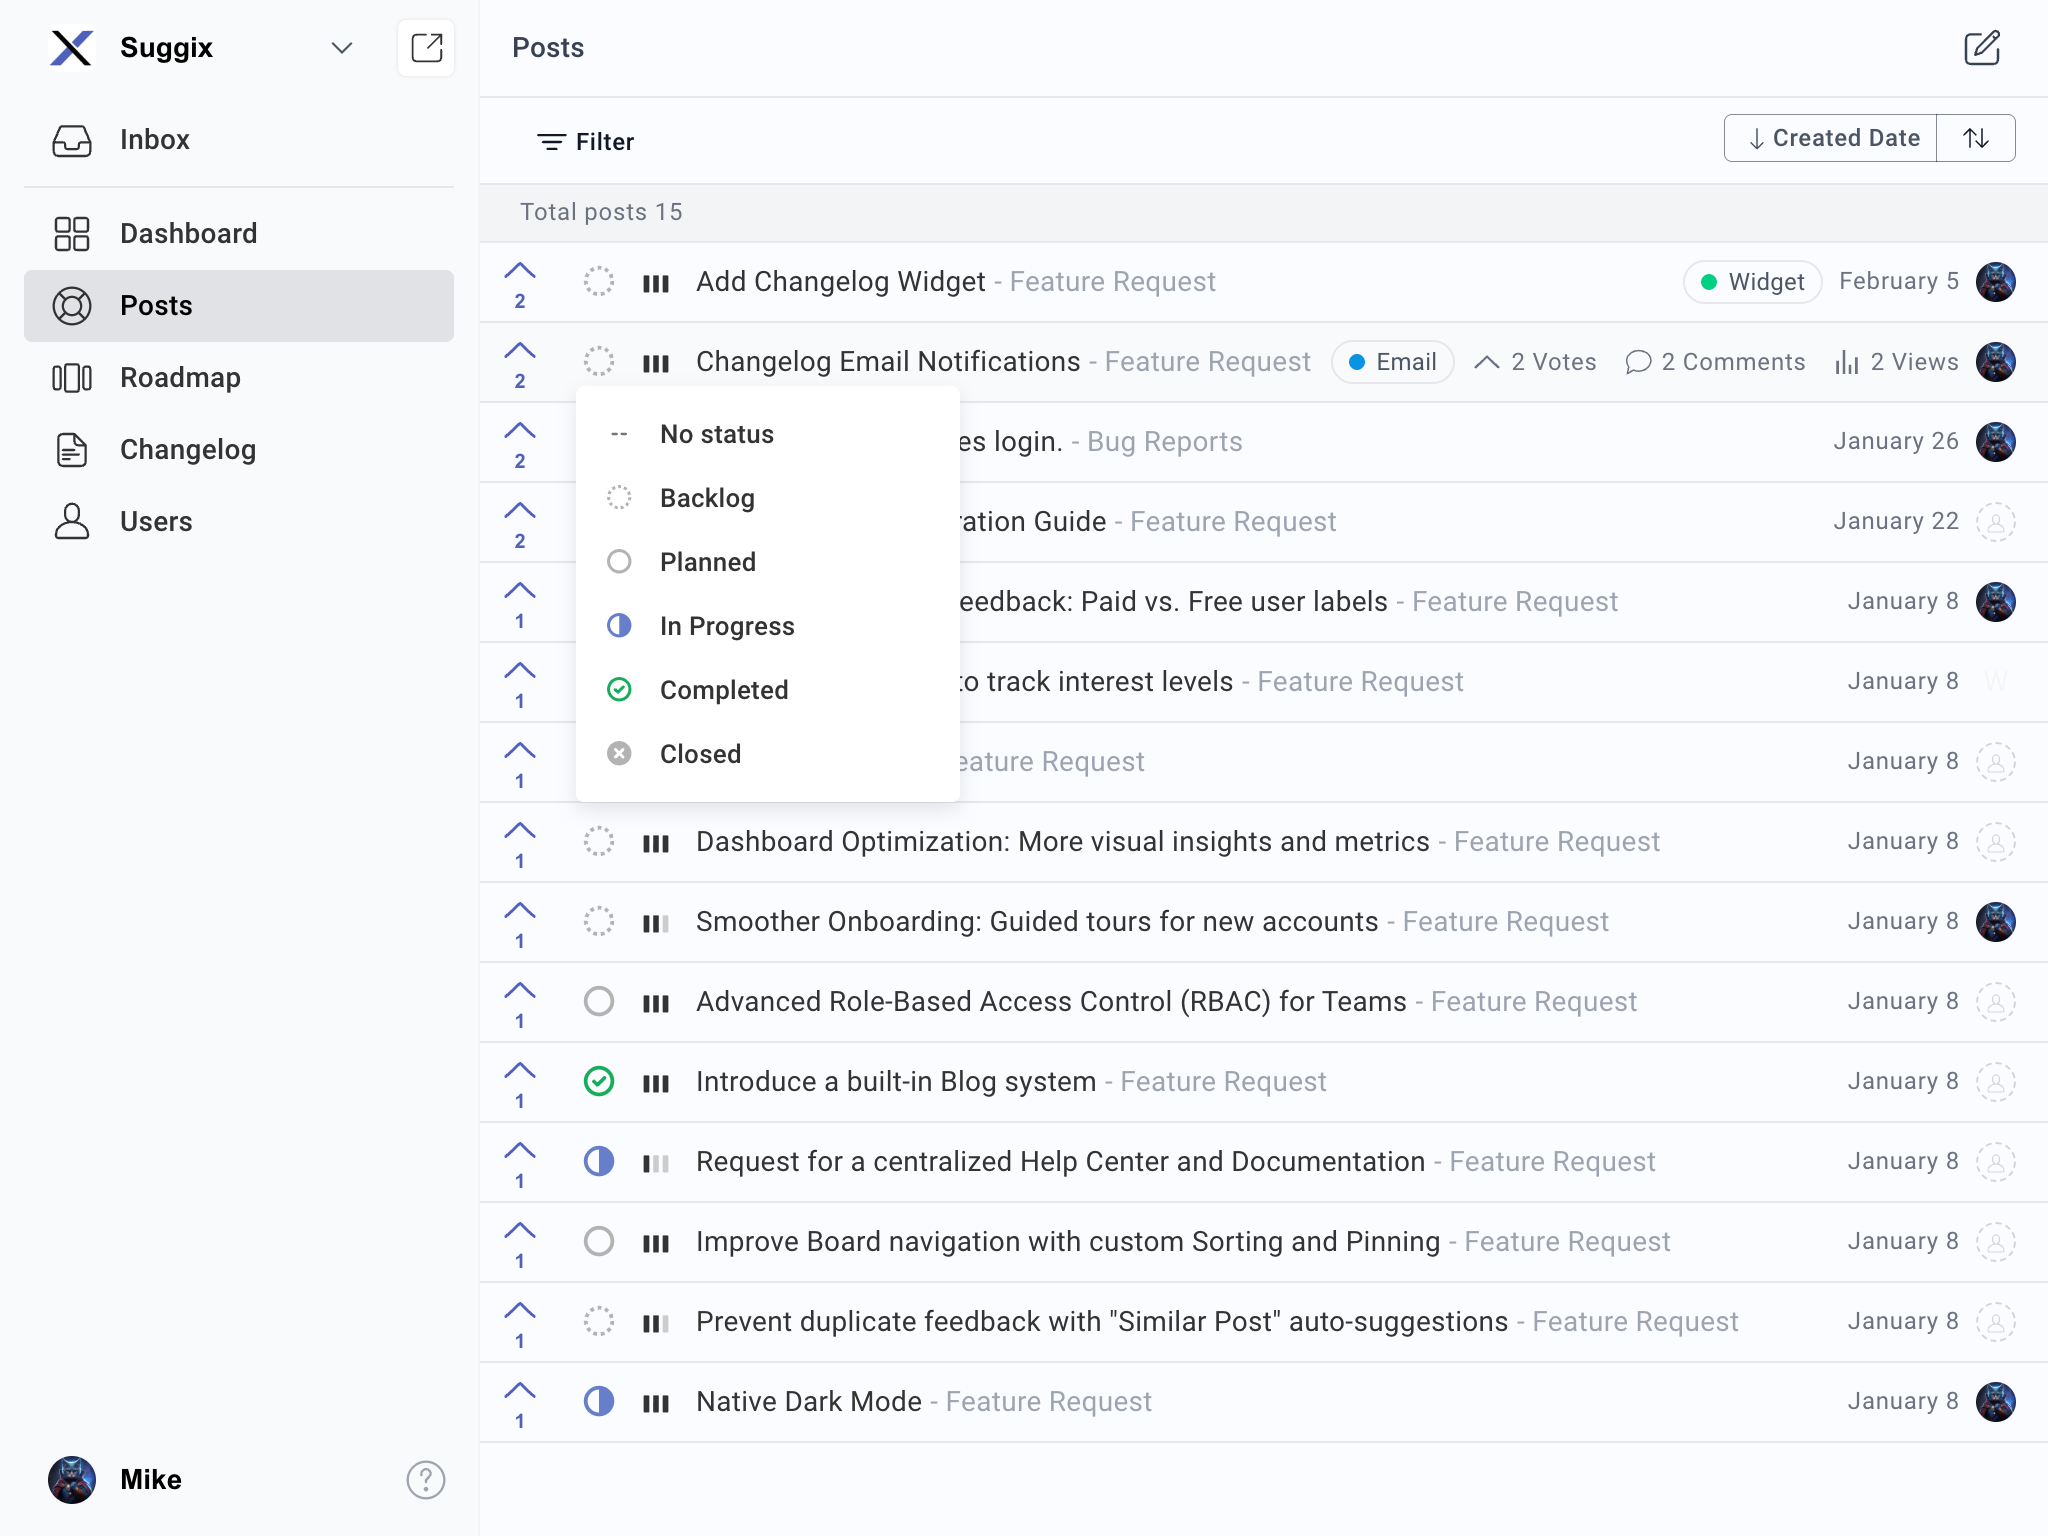Select Planned status in the dropdown
Image resolution: width=2048 pixels, height=1536 pixels.
[707, 562]
